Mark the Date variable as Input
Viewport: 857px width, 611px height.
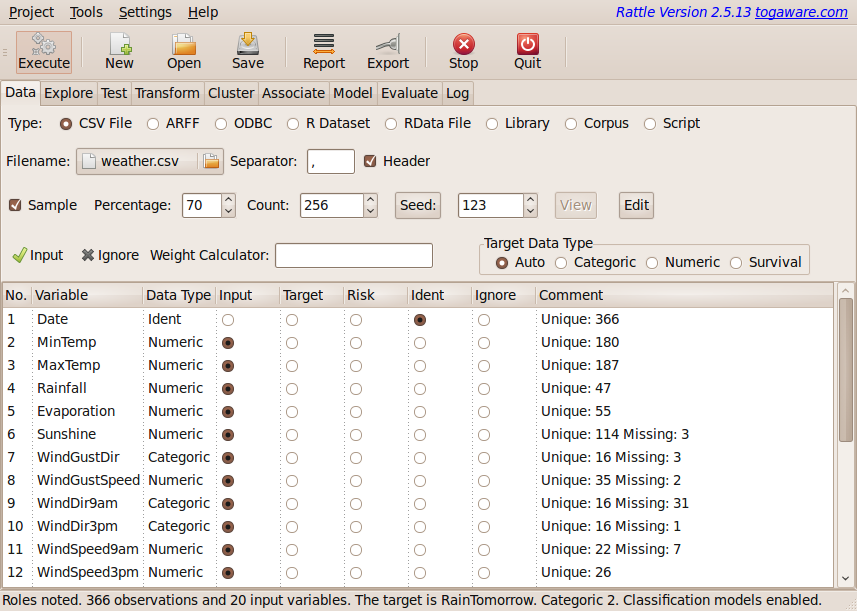coord(227,319)
